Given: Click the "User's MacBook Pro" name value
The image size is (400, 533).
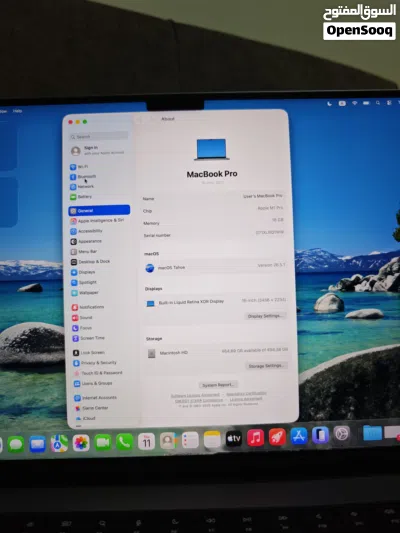Looking at the screenshot, I should (263, 196).
